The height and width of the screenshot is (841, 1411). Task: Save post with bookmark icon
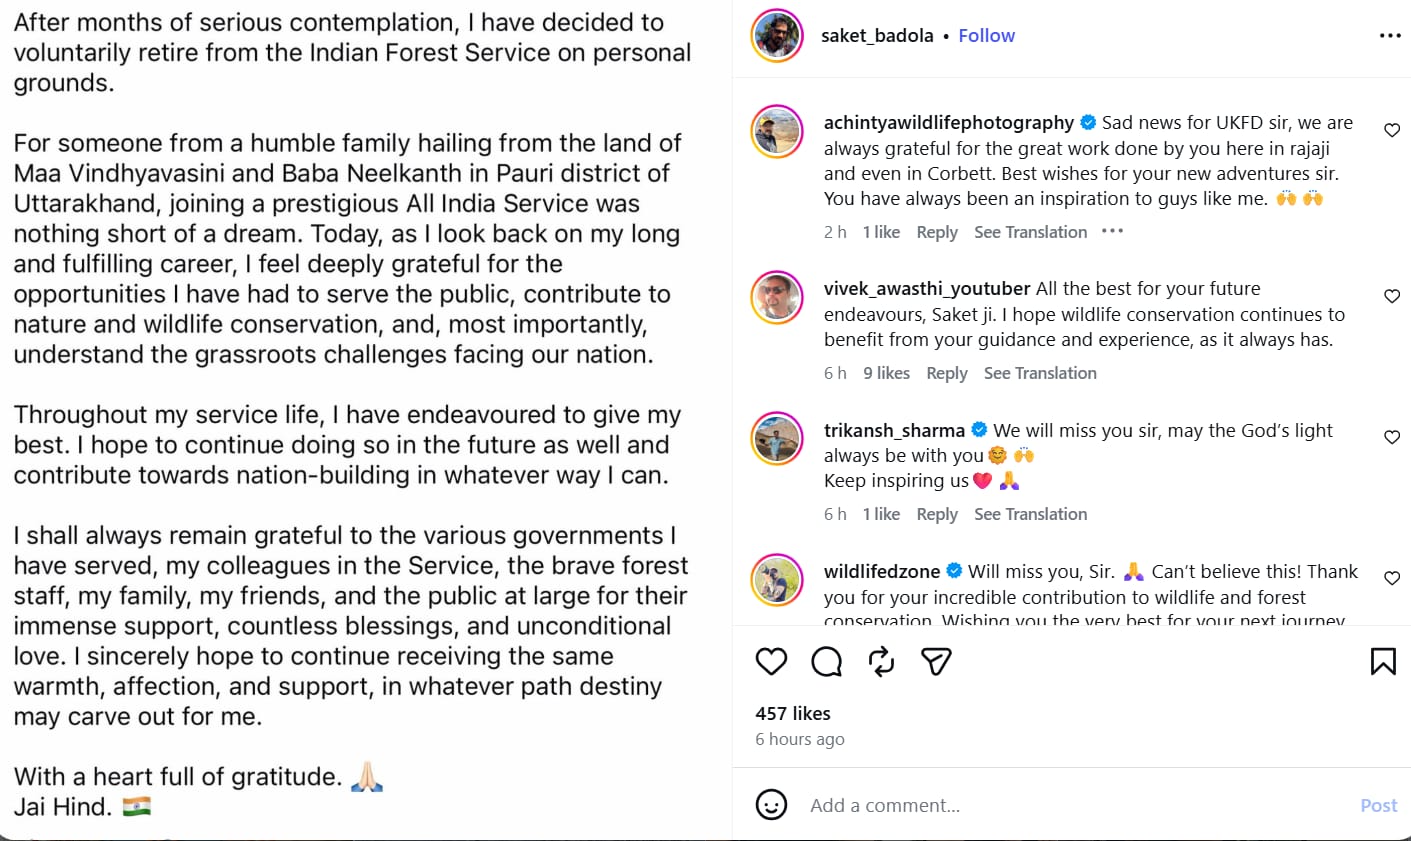coord(1383,661)
